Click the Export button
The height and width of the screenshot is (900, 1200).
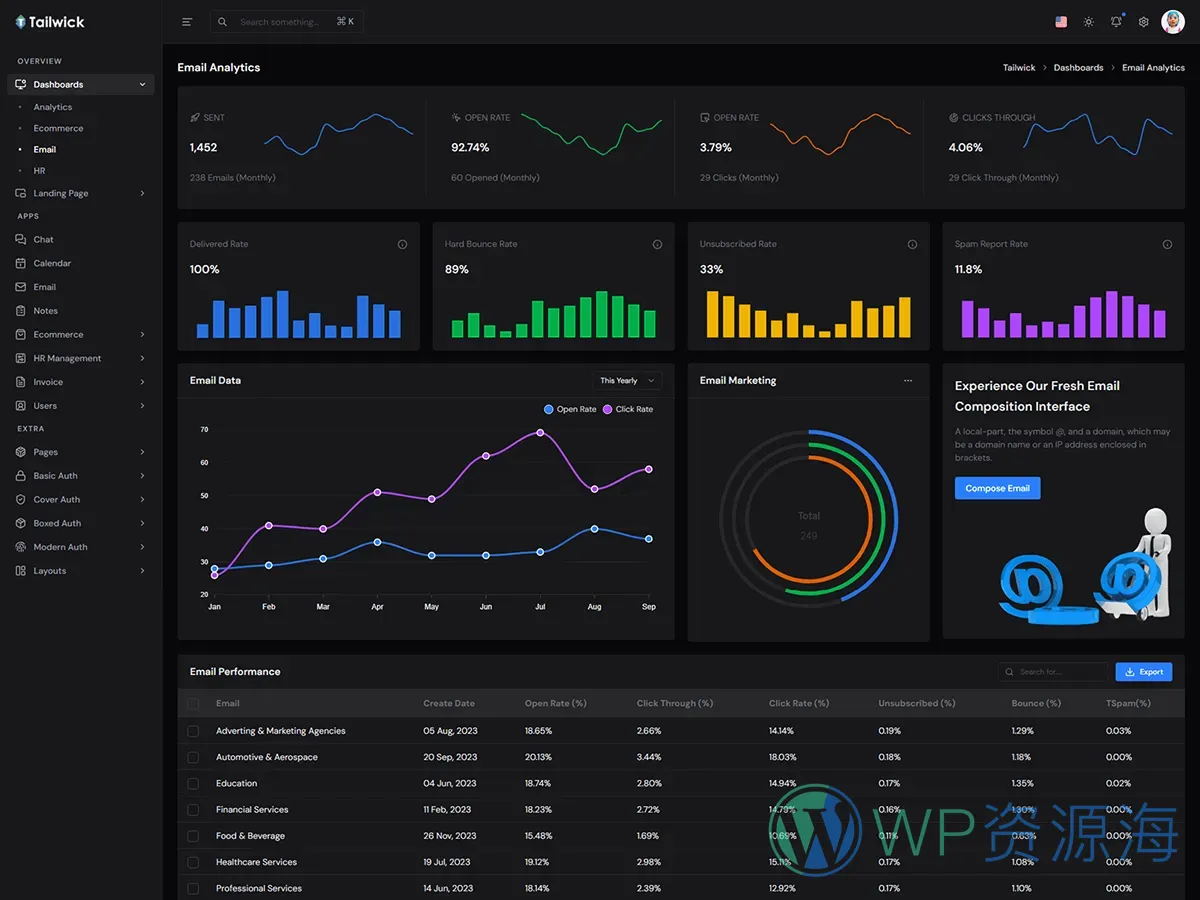click(x=1143, y=672)
